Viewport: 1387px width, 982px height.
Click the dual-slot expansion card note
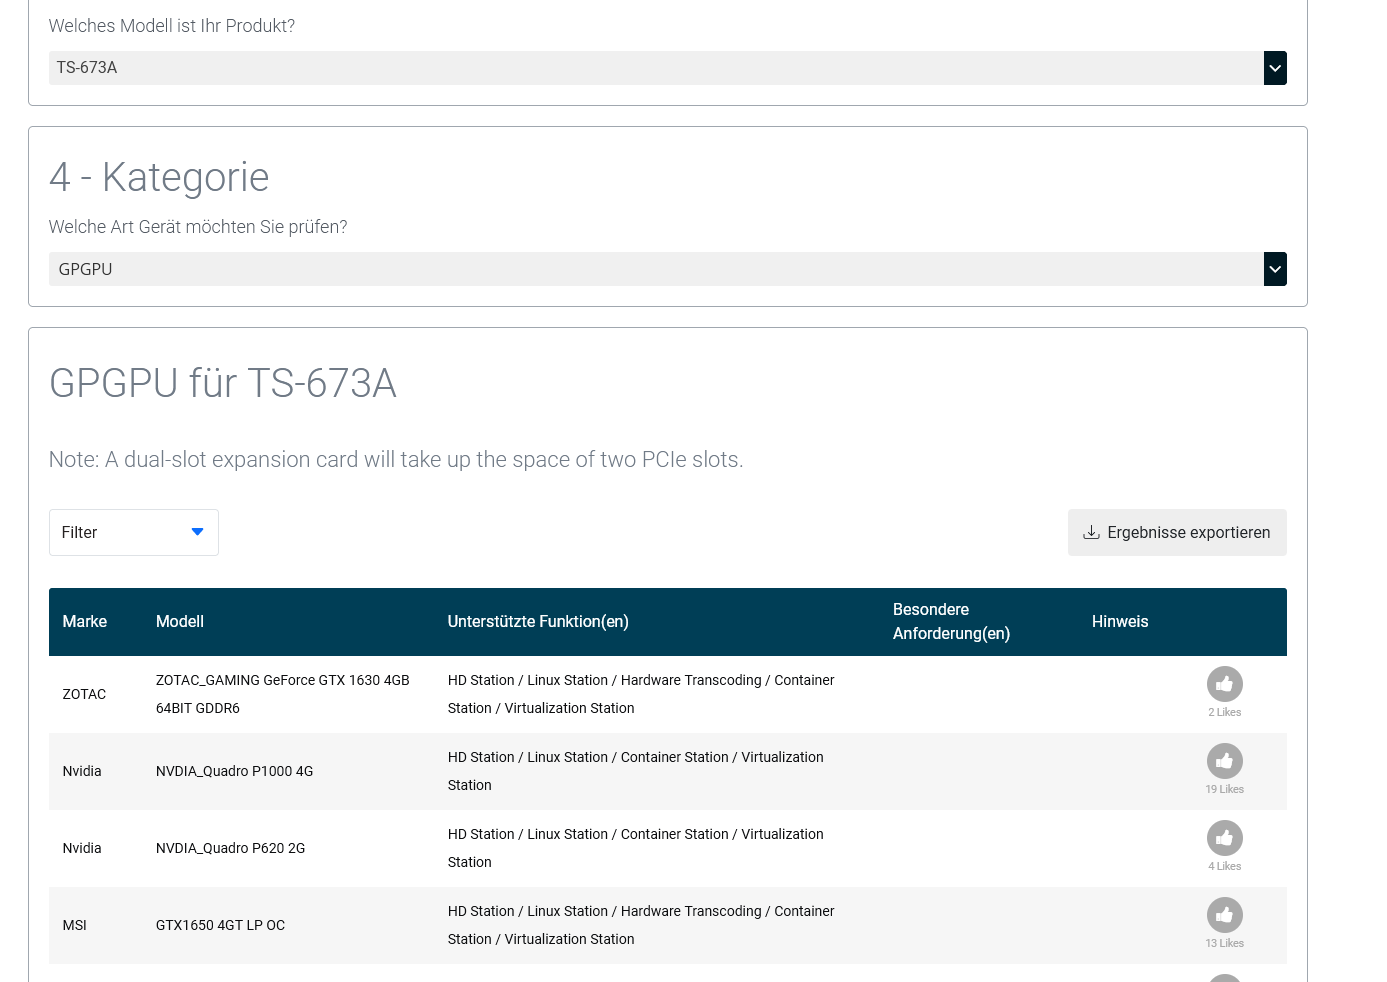tap(396, 459)
